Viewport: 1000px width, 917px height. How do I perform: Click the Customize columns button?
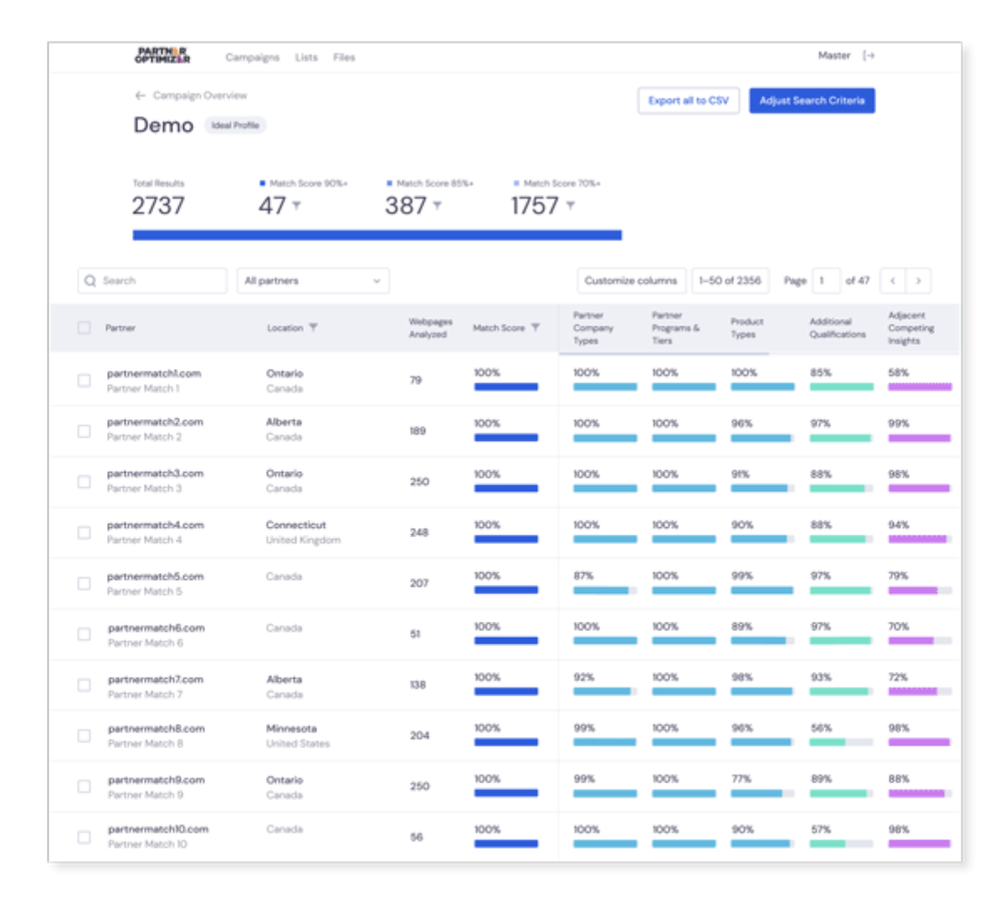tap(631, 281)
